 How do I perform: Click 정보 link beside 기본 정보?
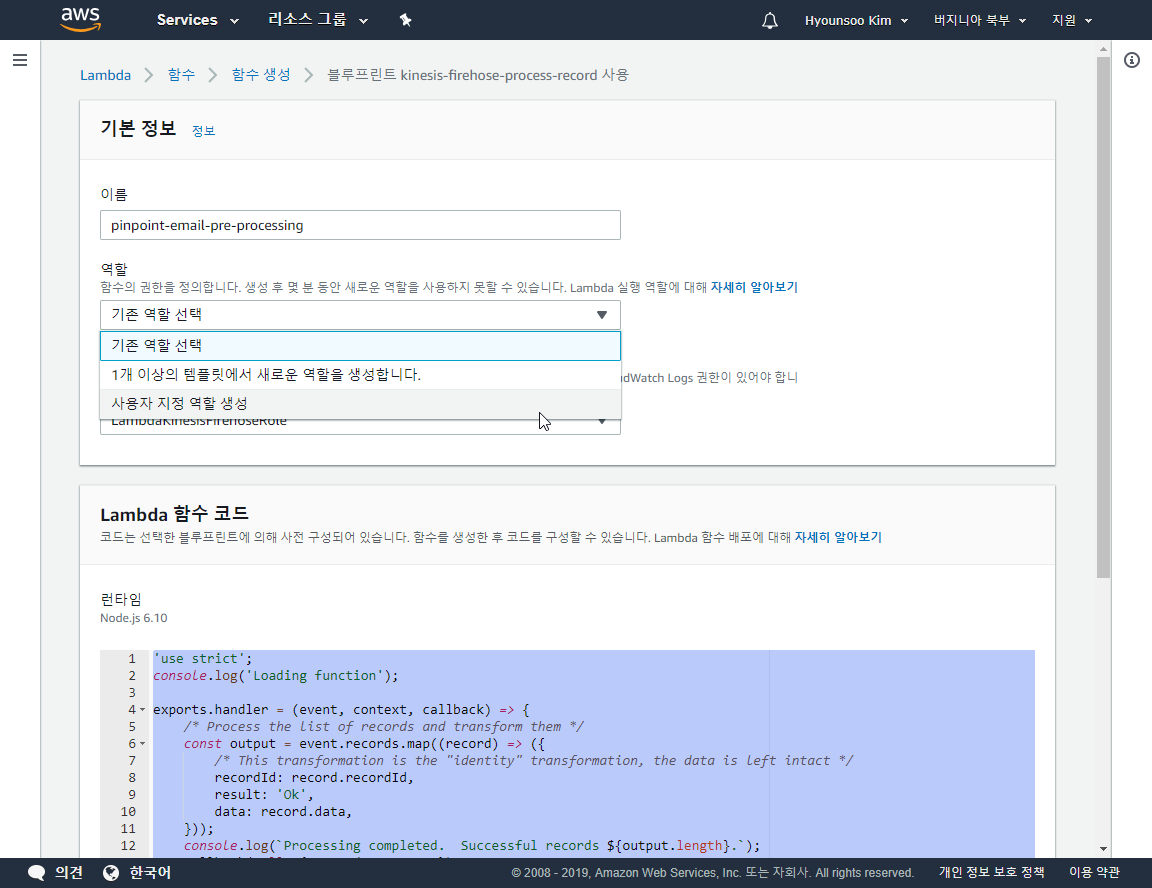click(x=204, y=131)
